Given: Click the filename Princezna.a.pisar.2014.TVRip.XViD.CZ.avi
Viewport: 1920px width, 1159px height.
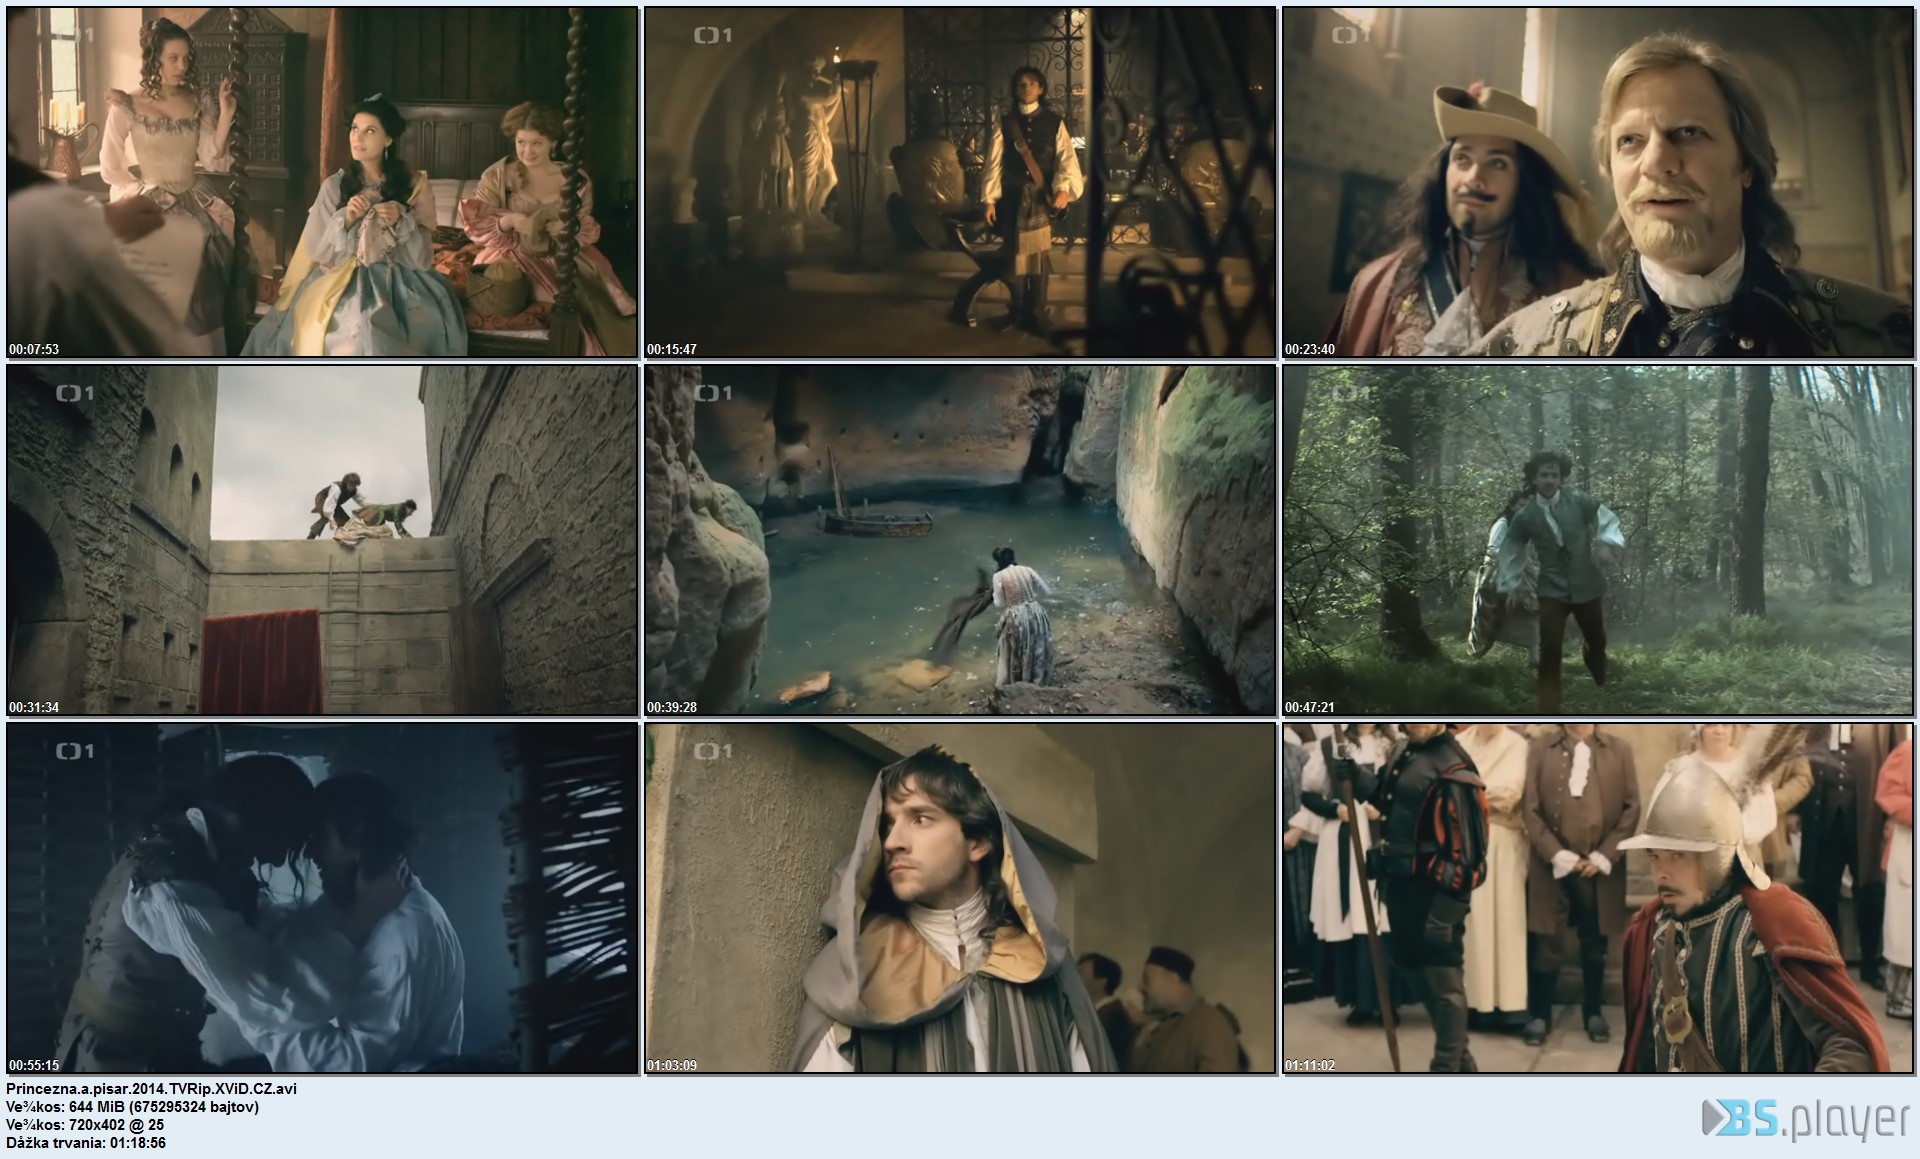Looking at the screenshot, I should (x=152, y=1089).
